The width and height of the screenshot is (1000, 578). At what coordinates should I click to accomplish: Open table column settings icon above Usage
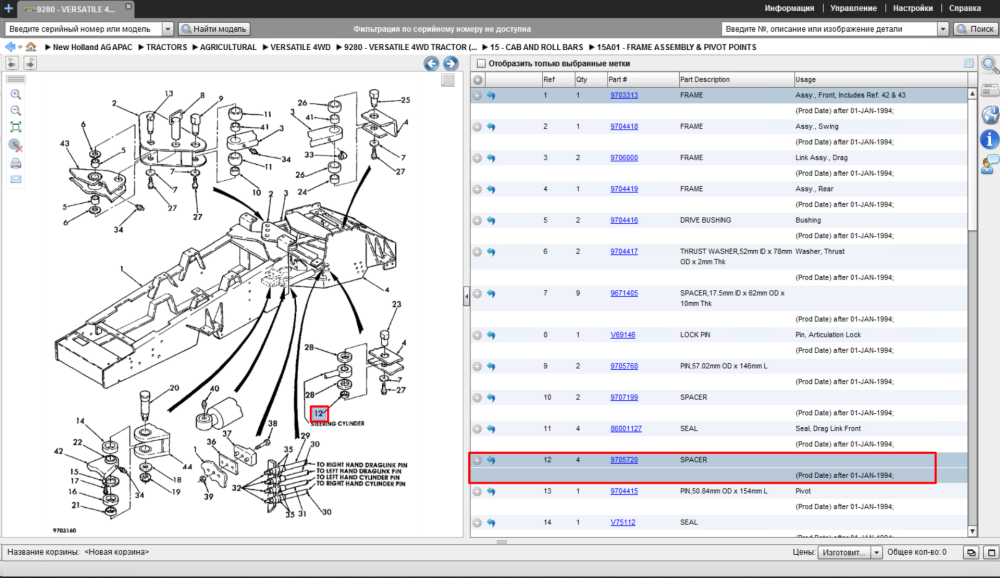click(969, 63)
